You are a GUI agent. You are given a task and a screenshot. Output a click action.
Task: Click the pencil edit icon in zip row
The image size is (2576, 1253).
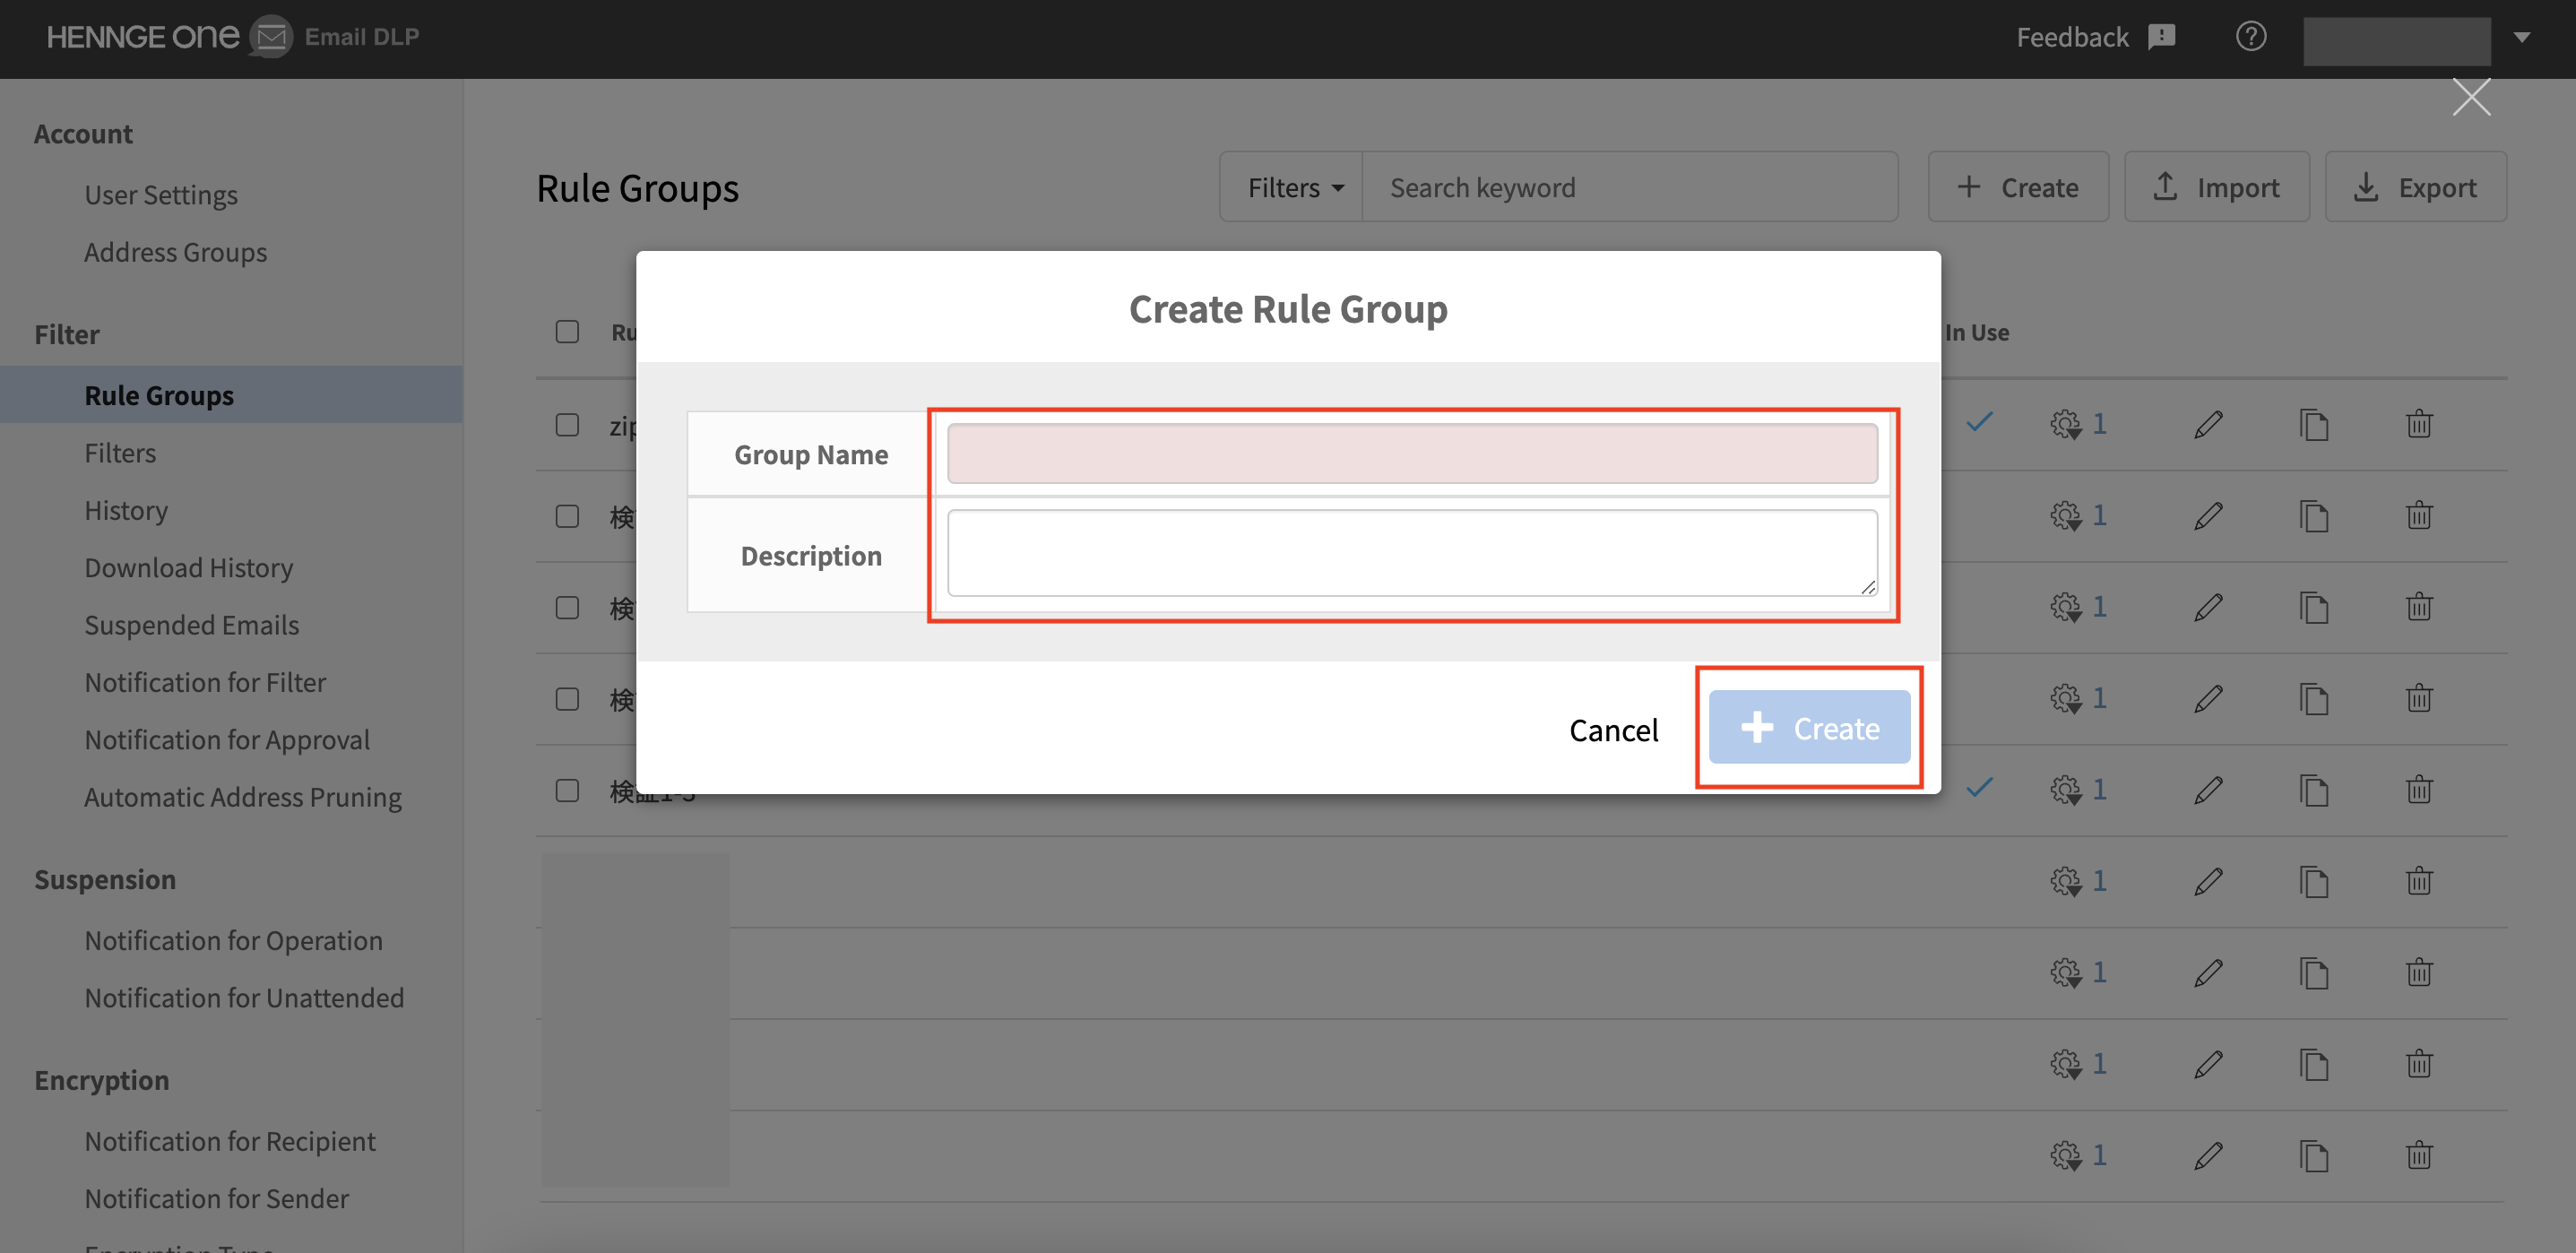[2208, 424]
